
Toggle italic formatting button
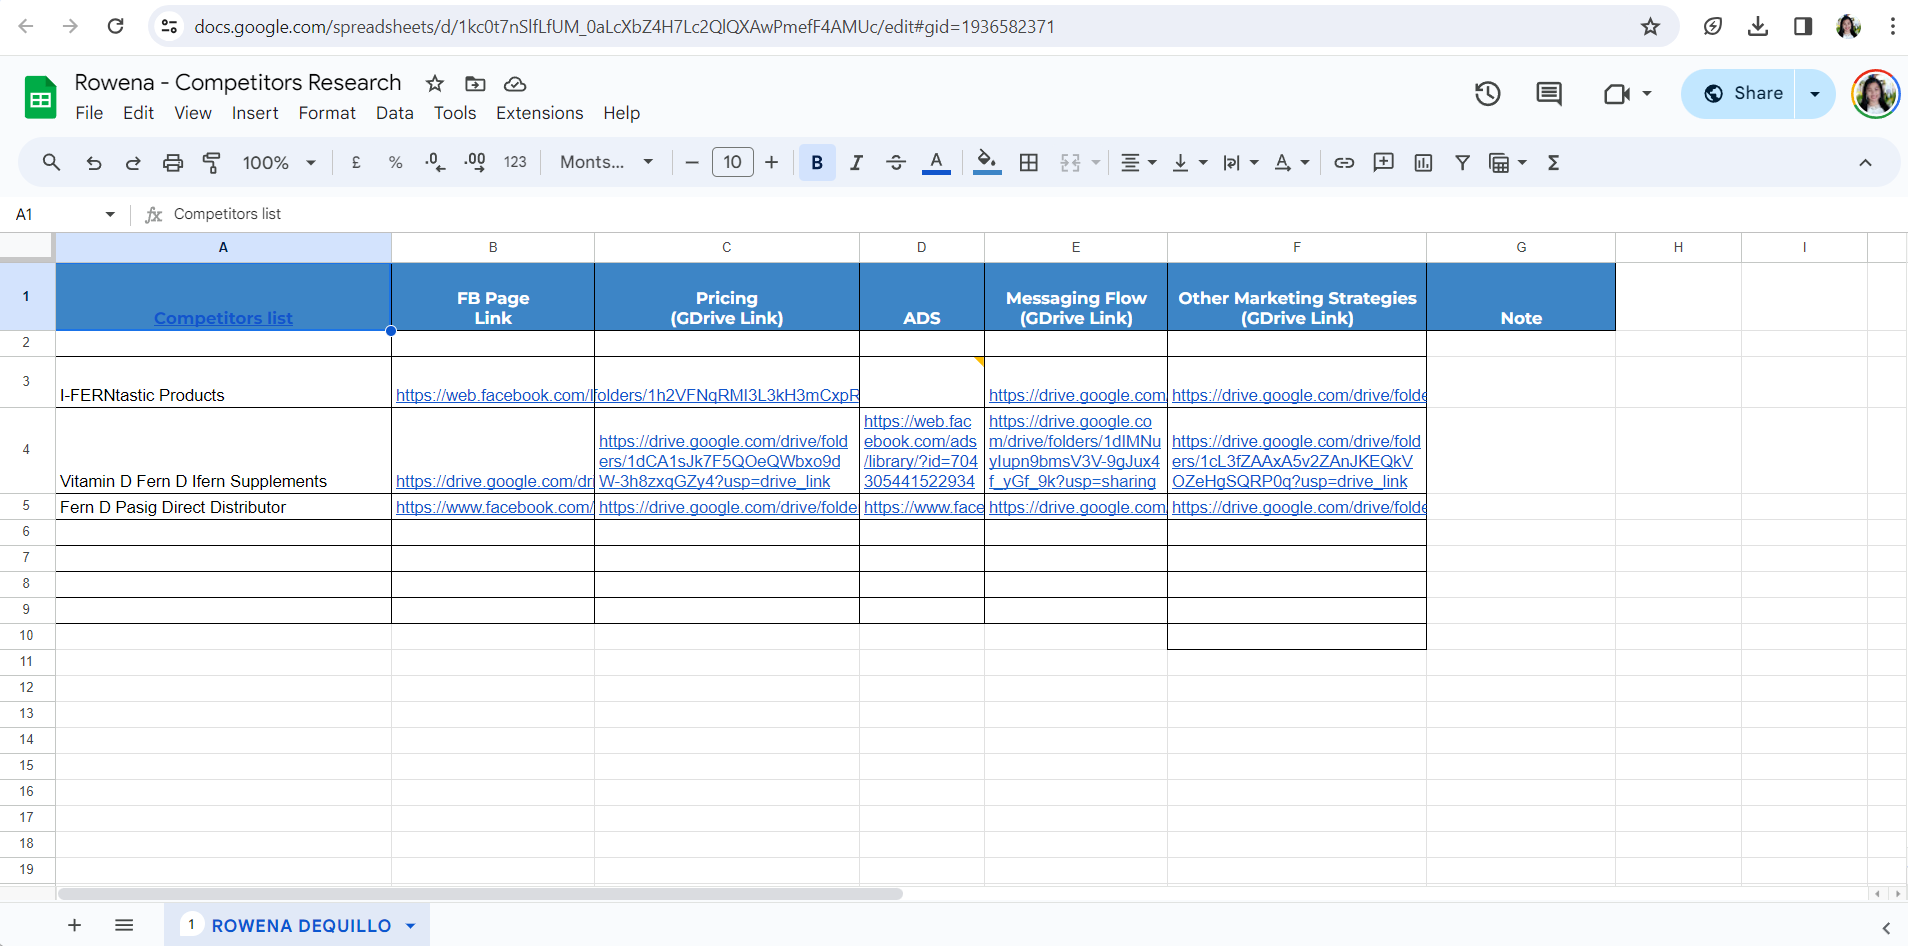(x=856, y=163)
